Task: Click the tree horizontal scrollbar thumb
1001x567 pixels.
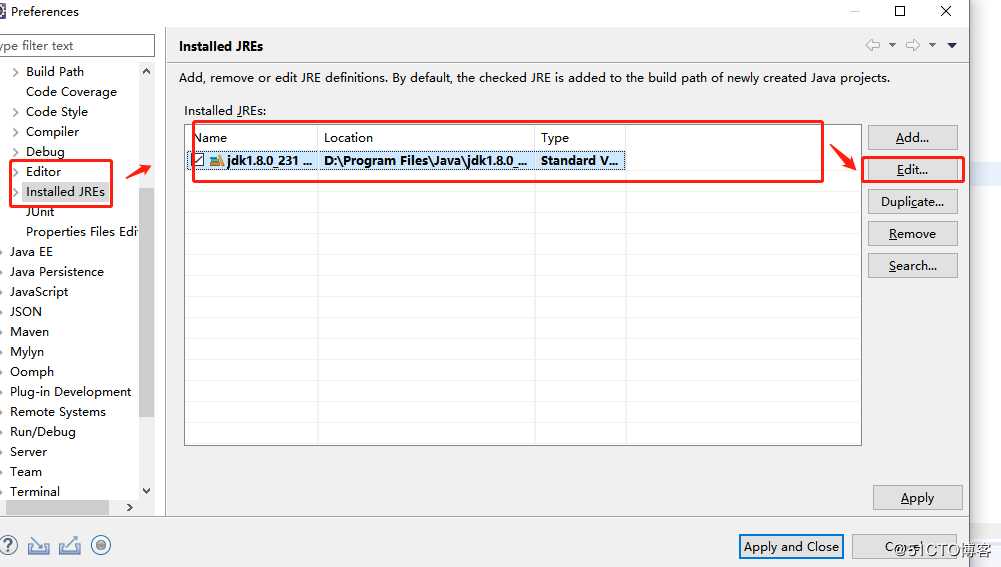Action: click(x=57, y=507)
